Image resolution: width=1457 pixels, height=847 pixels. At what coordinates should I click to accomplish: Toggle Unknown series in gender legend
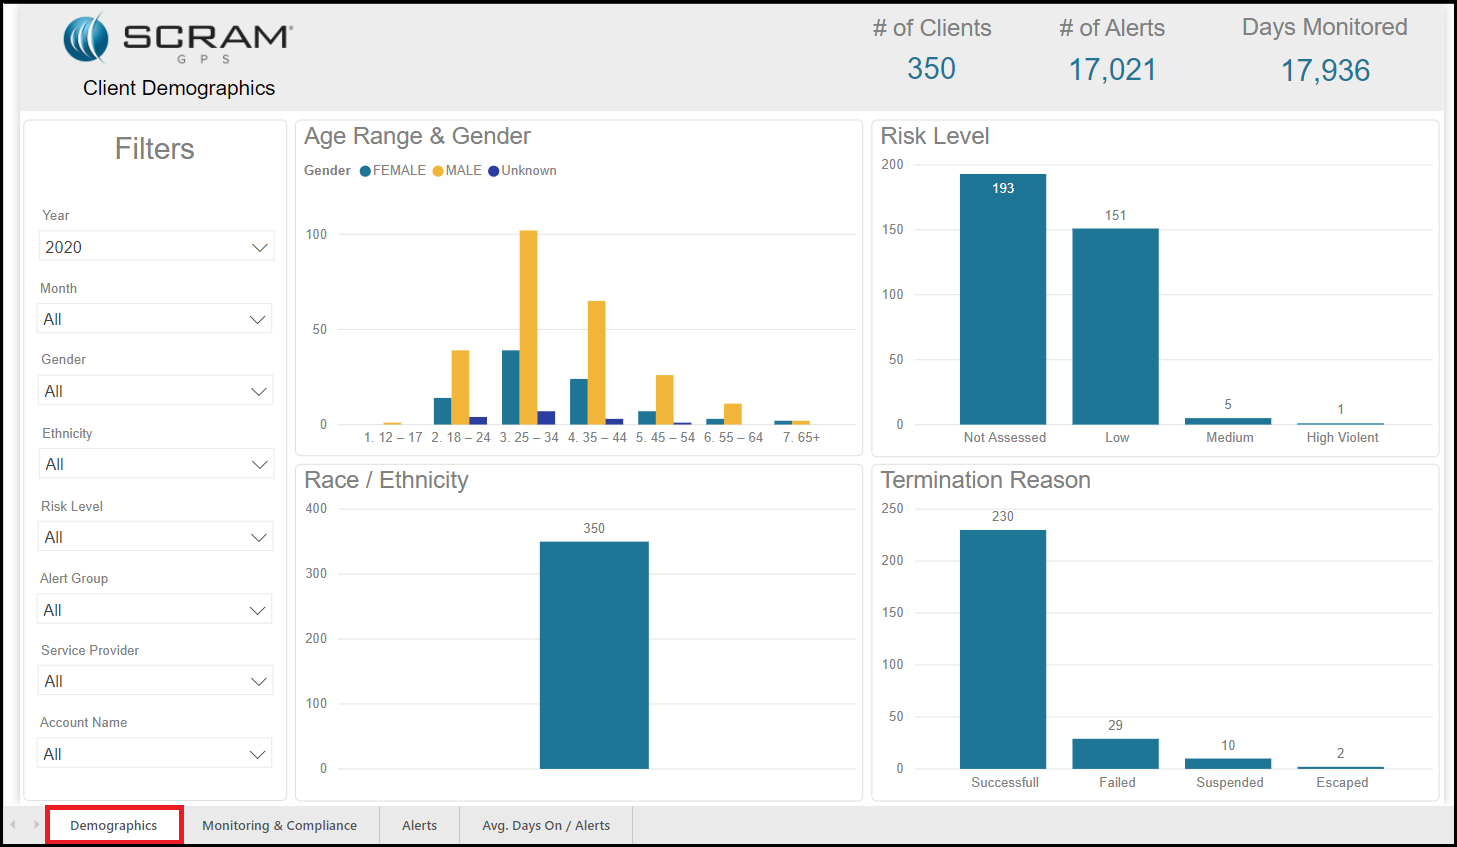(x=522, y=171)
